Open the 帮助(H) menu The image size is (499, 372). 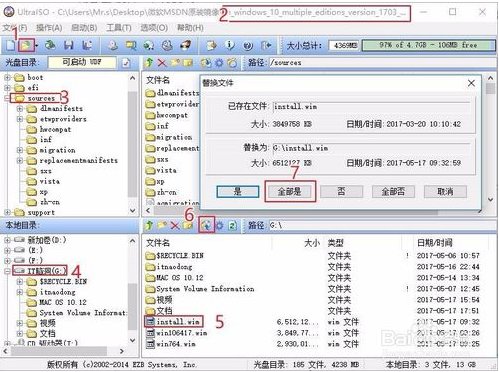coord(190,28)
